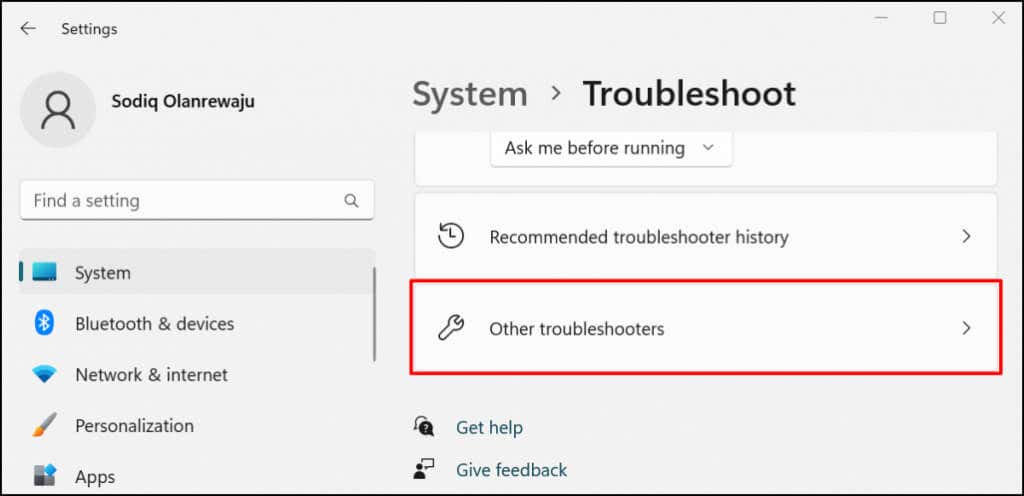Click the sidebar vertical scrollbar

[374, 314]
